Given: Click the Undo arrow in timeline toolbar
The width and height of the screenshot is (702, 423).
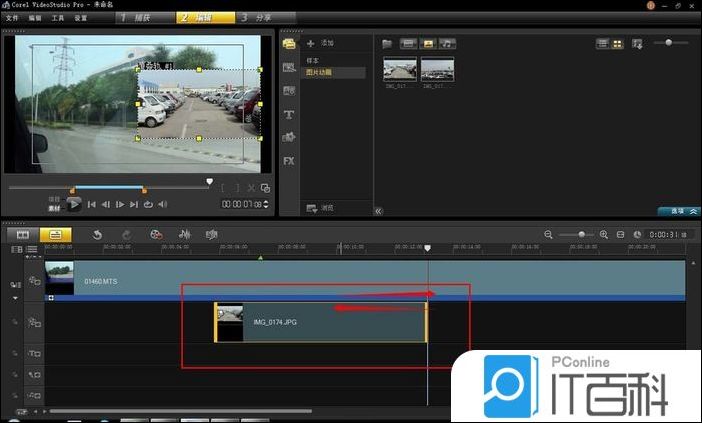Looking at the screenshot, I should click(x=97, y=234).
